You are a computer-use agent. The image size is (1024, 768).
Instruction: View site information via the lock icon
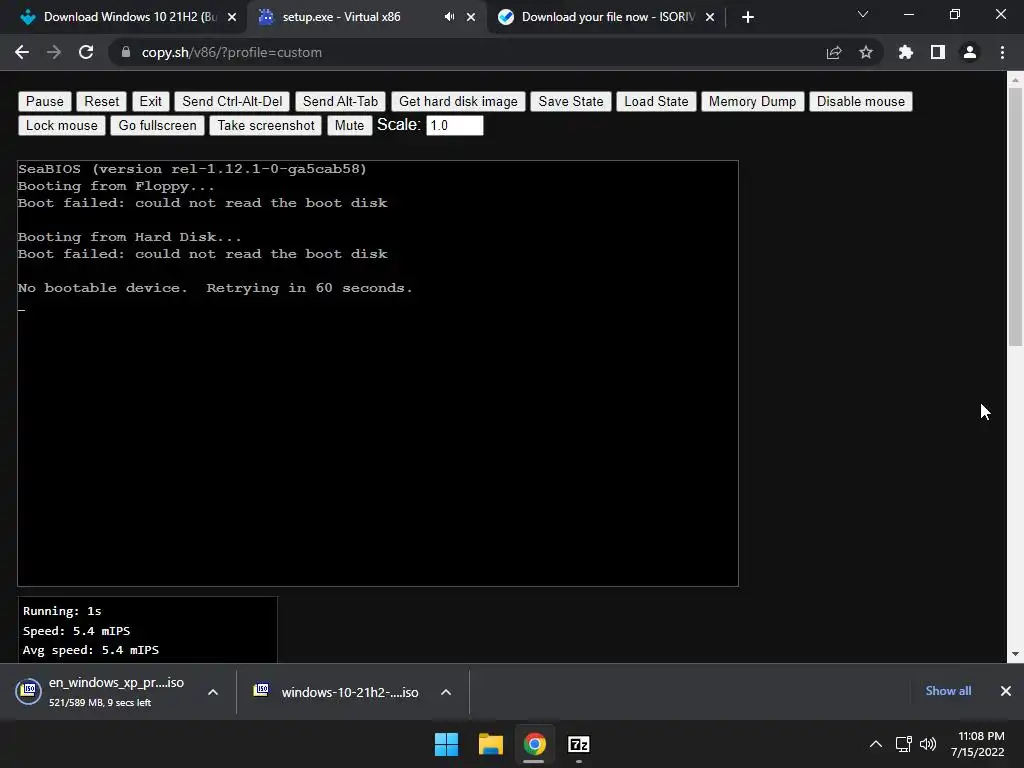click(126, 52)
